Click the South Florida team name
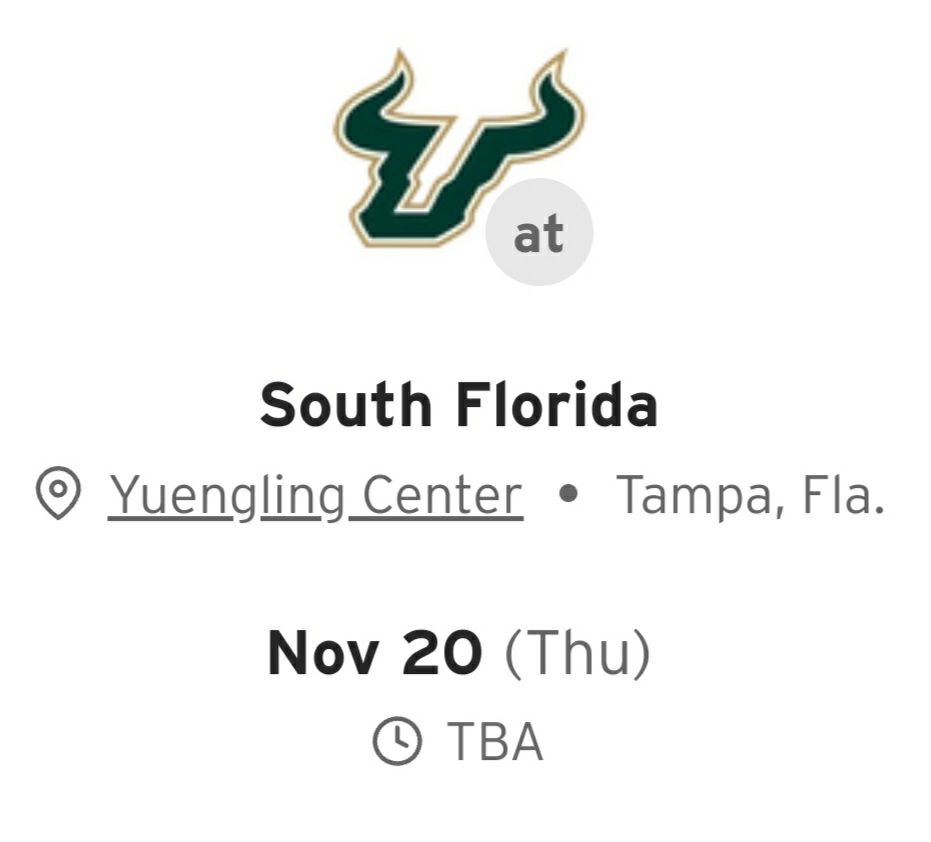 [459, 405]
